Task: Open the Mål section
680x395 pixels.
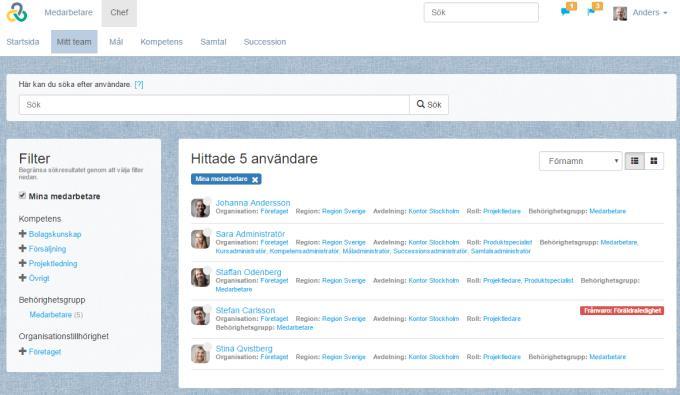Action: 116,42
